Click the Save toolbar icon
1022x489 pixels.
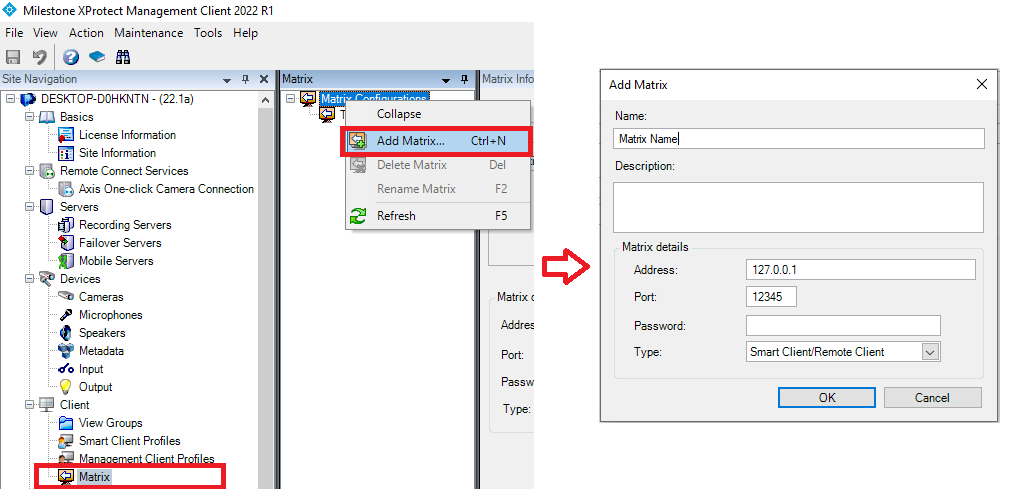[12, 57]
